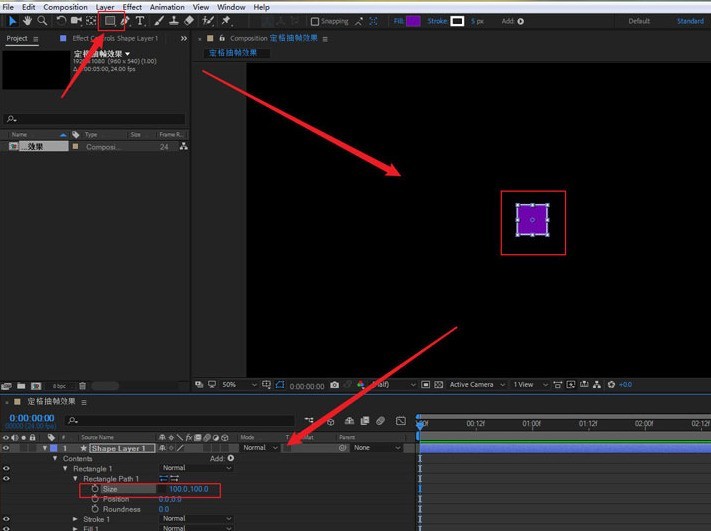Select the Zoom tool in toolbar
Screen dimensions: 711x531
point(42,21)
